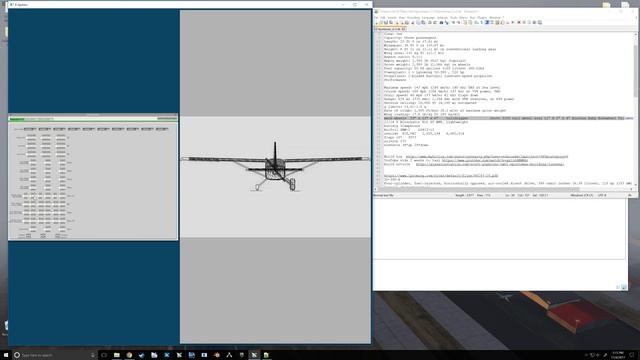Click the Replace icon in Notepad++ toolbar
Image resolution: width=640 pixels, height=360 pixels.
447,22
